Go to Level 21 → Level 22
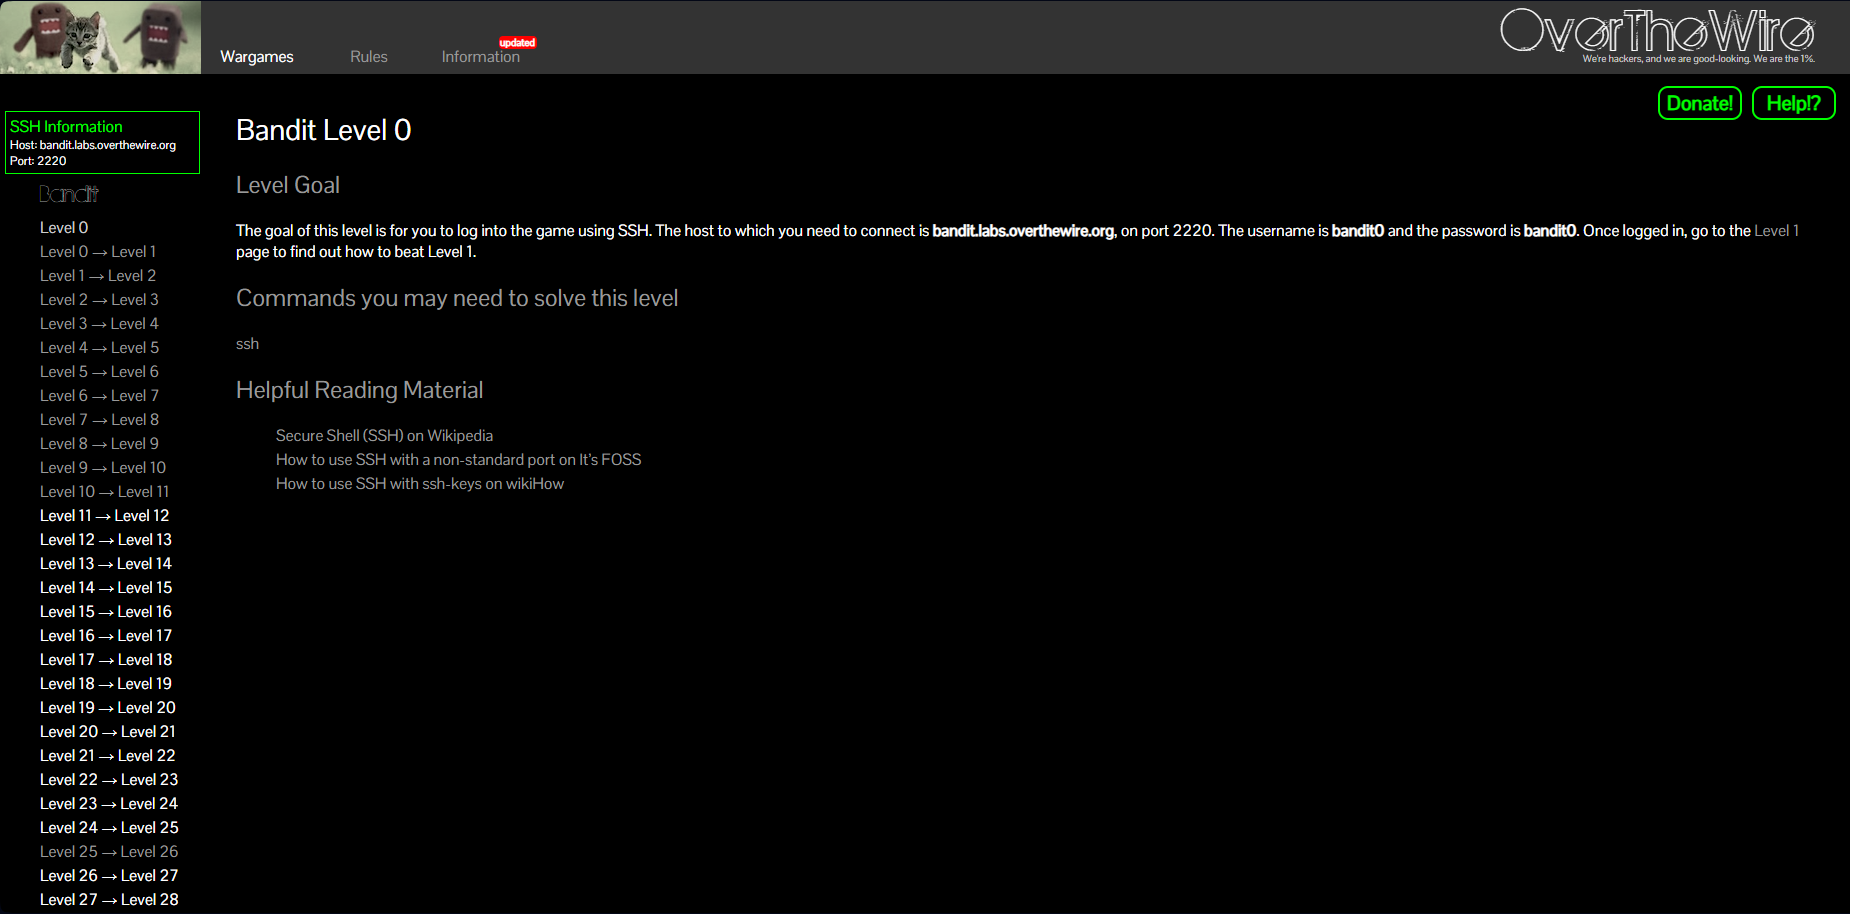This screenshot has height=914, width=1850. [108, 756]
